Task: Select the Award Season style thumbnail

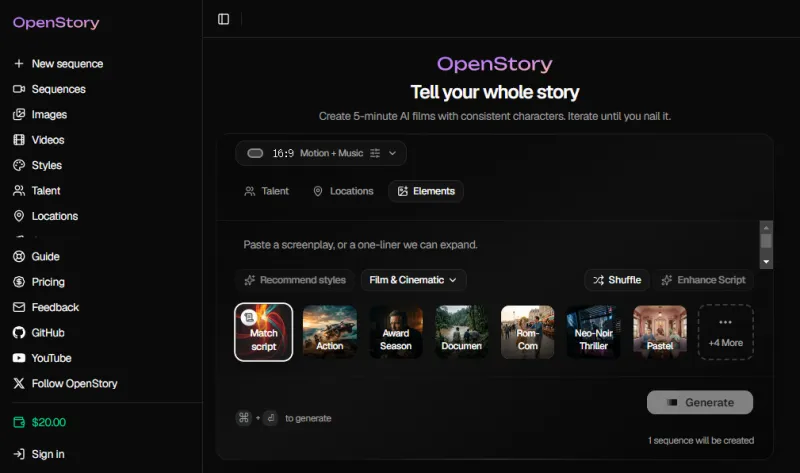Action: [395, 332]
